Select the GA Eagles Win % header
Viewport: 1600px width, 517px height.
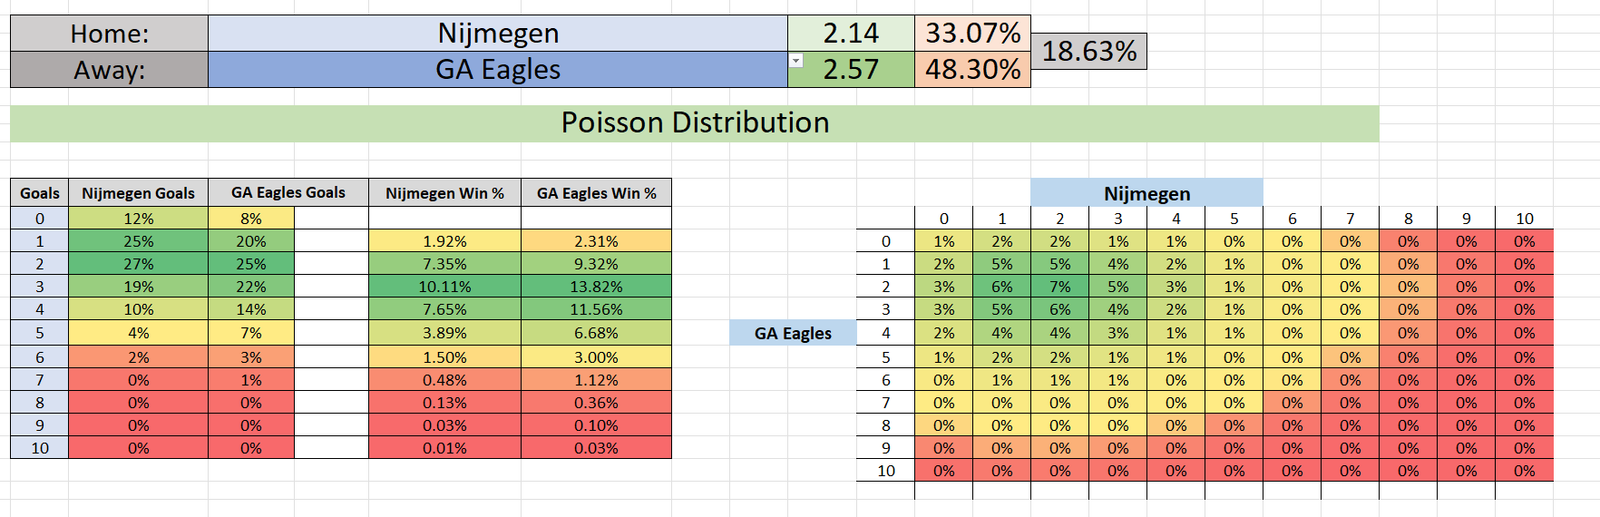pyautogui.click(x=596, y=193)
